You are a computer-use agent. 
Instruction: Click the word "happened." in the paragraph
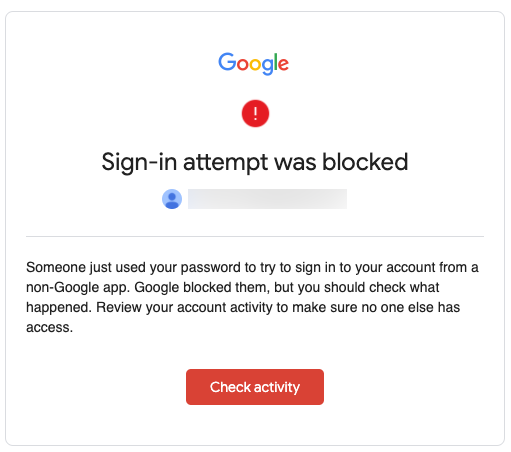click(x=59, y=308)
